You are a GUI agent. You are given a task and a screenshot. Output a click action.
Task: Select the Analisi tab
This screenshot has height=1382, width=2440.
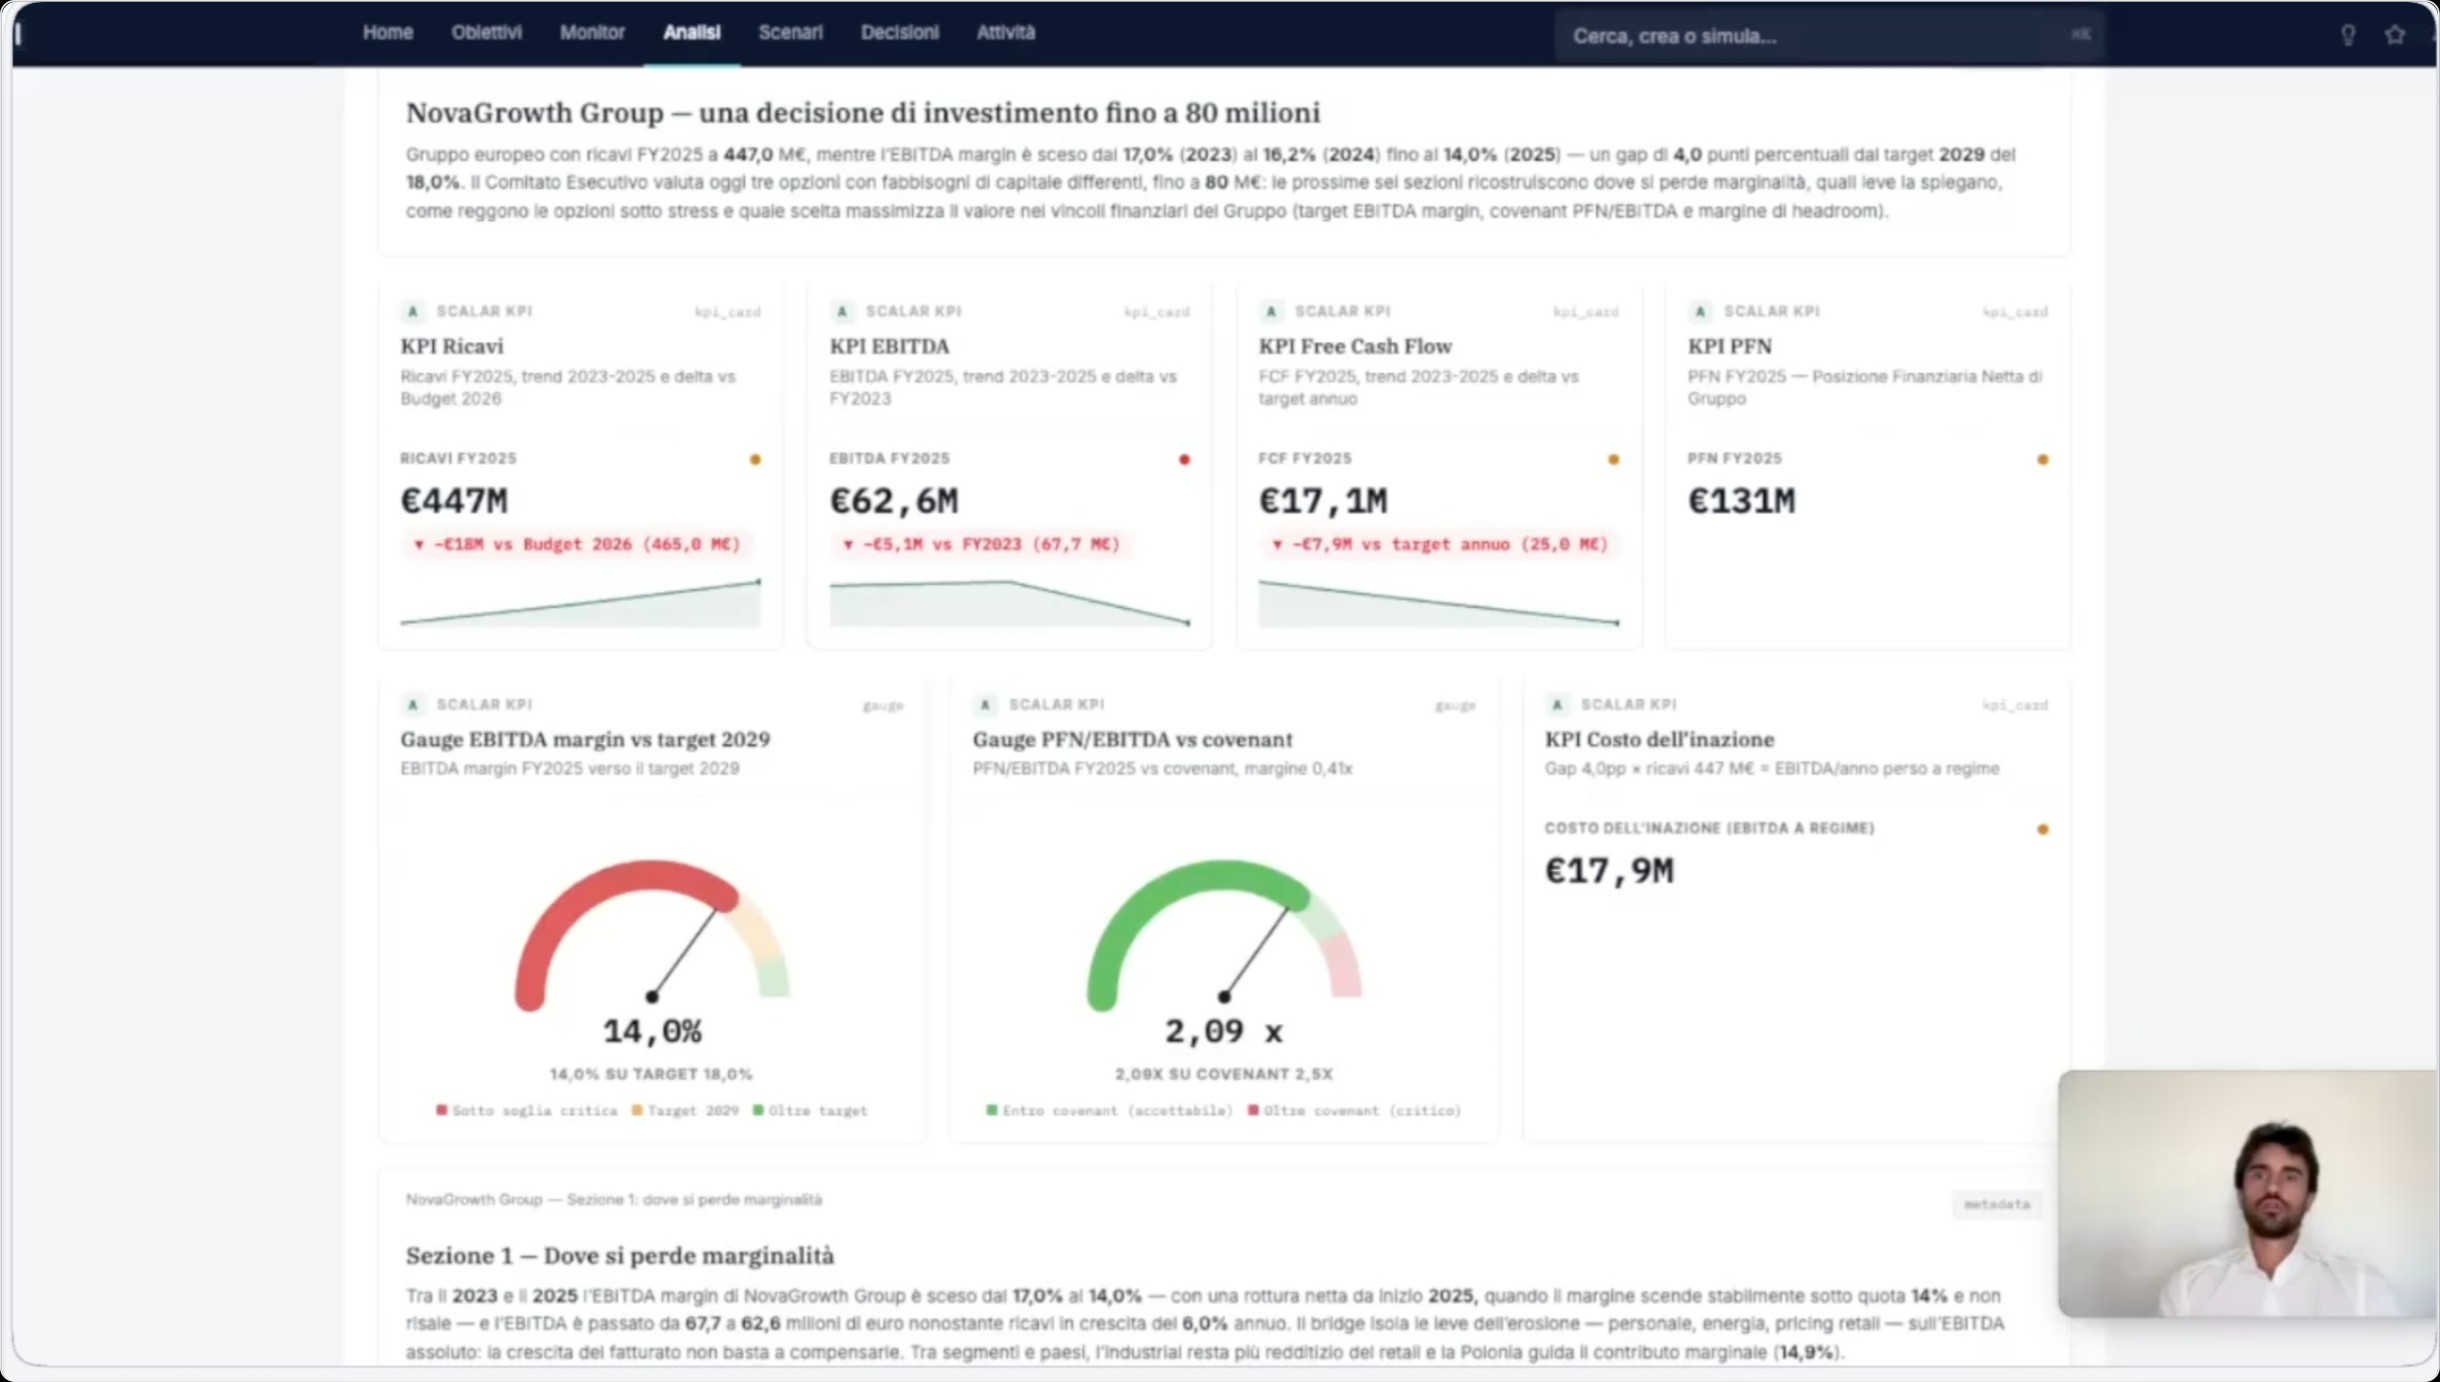(691, 32)
